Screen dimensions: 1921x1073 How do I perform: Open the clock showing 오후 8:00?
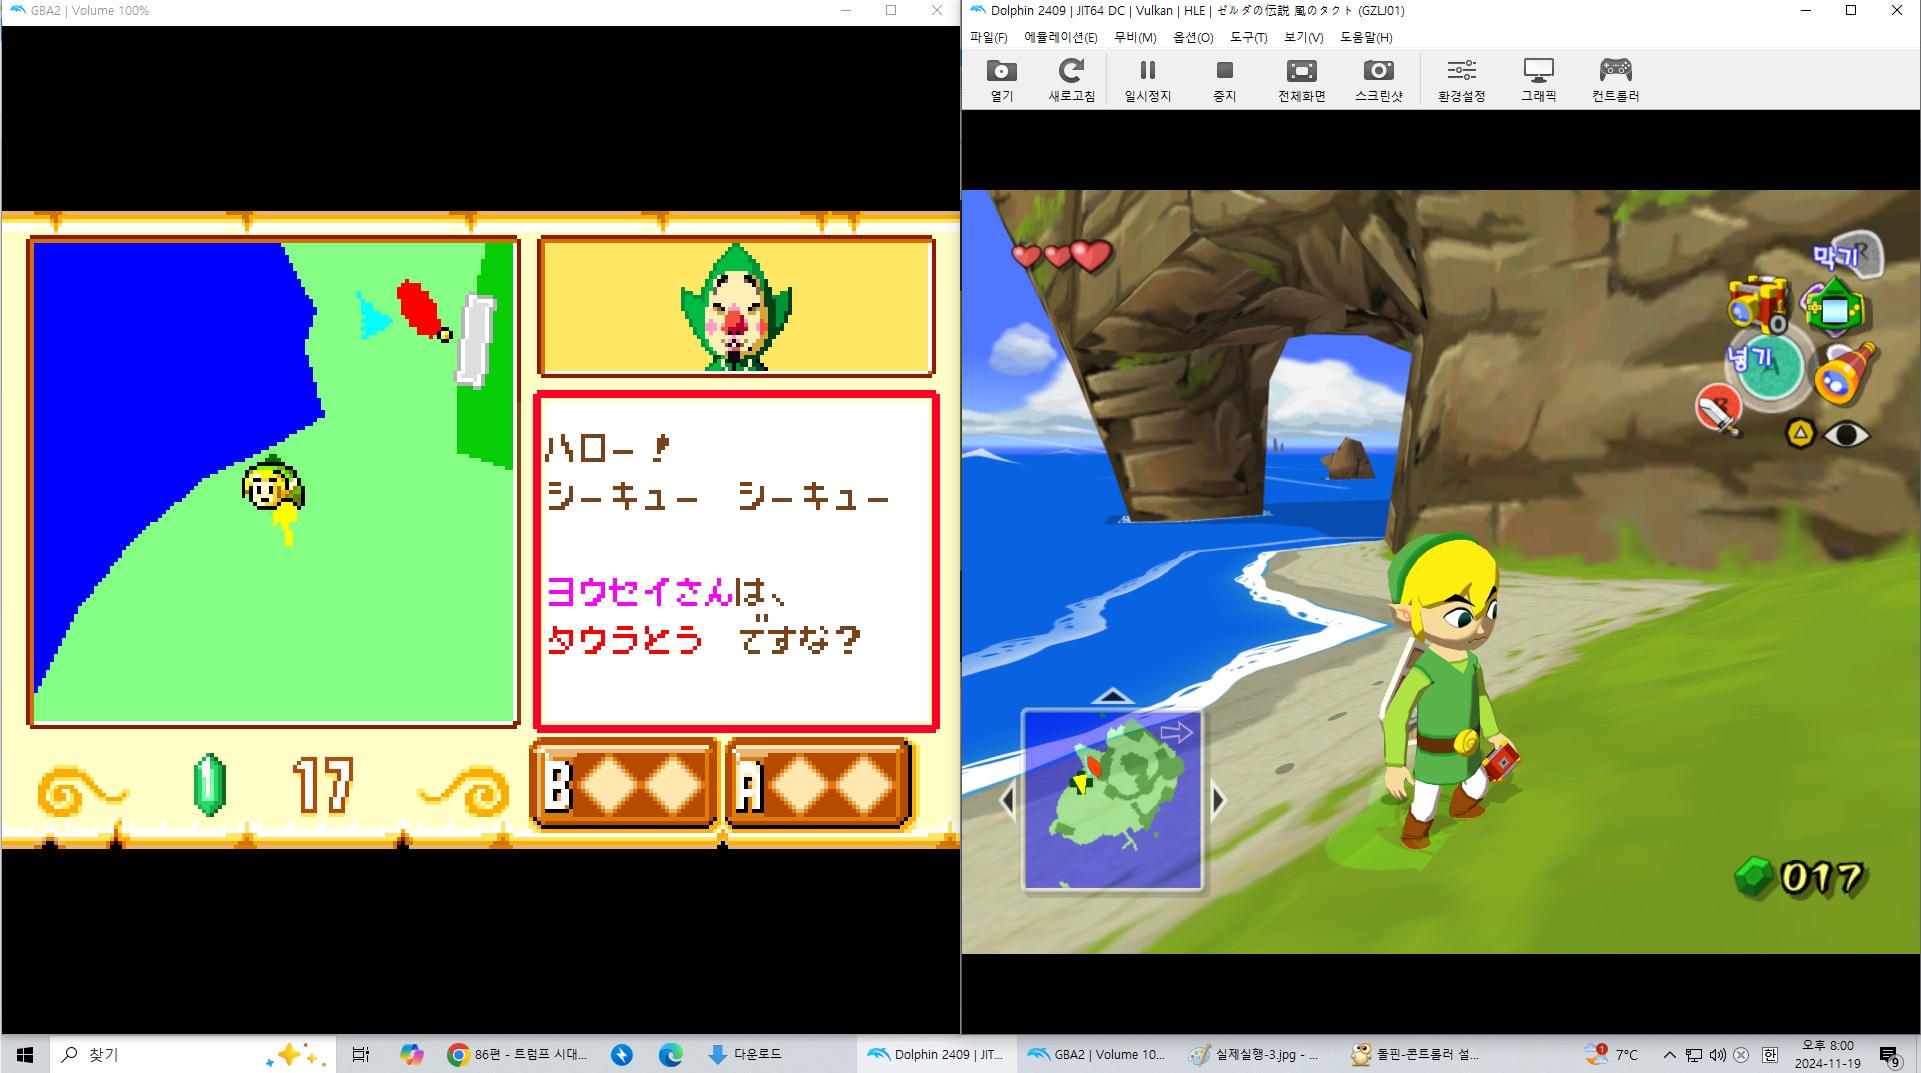[x=1827, y=1054]
